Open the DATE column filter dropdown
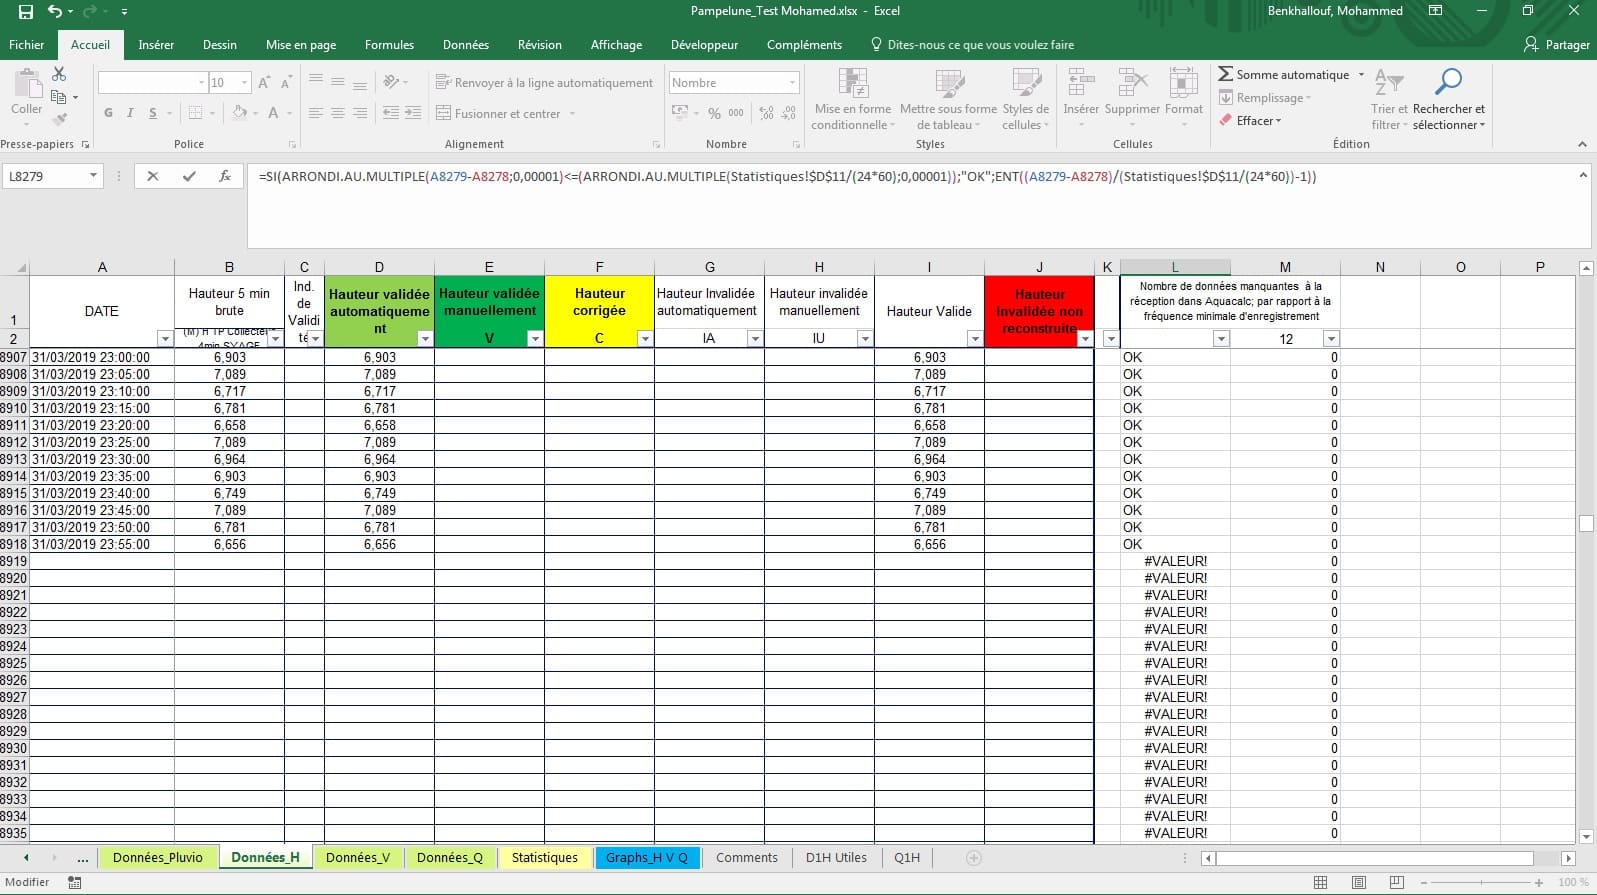This screenshot has height=895, width=1597. click(165, 339)
